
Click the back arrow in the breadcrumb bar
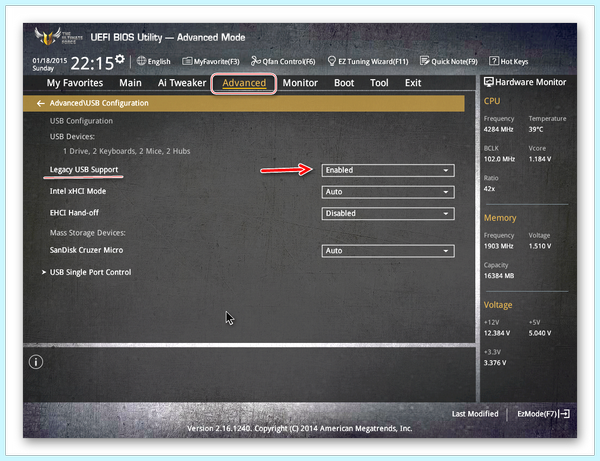[x=41, y=103]
